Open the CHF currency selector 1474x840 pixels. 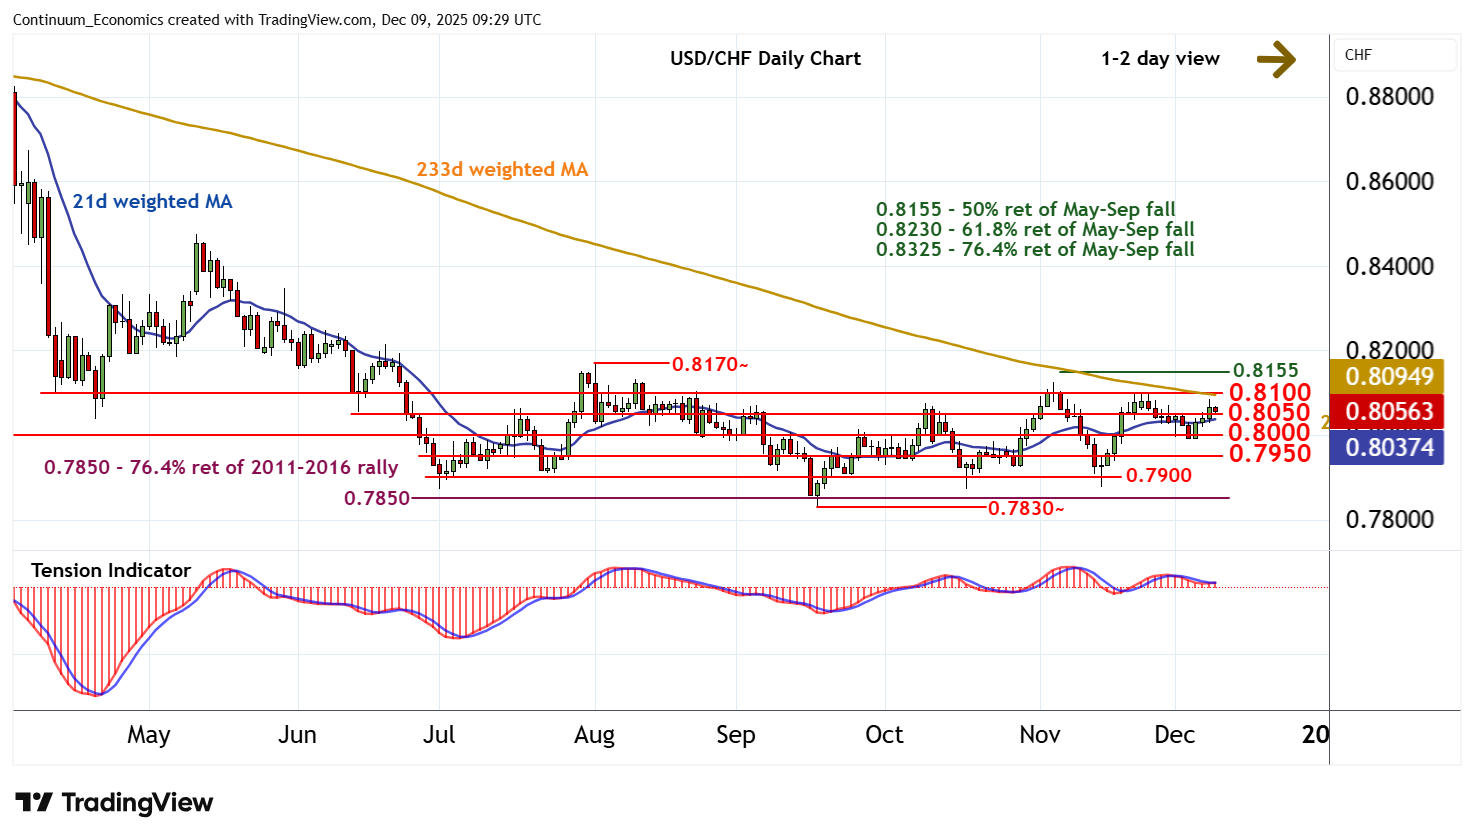(x=1395, y=55)
